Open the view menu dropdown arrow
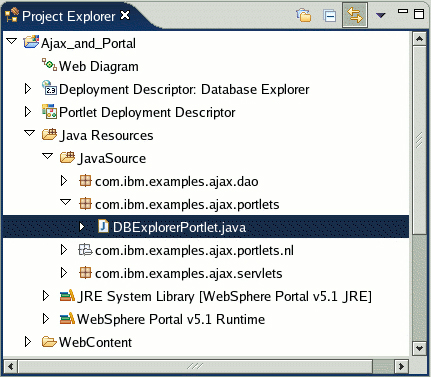This screenshot has width=431, height=377. pyautogui.click(x=381, y=15)
